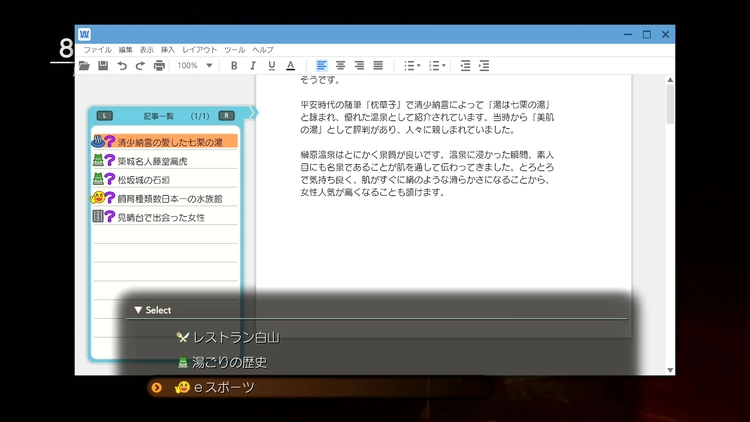Click the document paragraph starting 平安時代の随筆

point(427,117)
